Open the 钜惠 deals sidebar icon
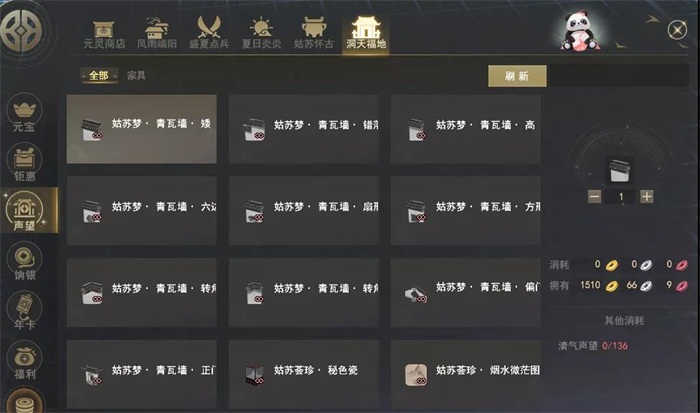Screen dimensions: 700x413 click(24, 163)
